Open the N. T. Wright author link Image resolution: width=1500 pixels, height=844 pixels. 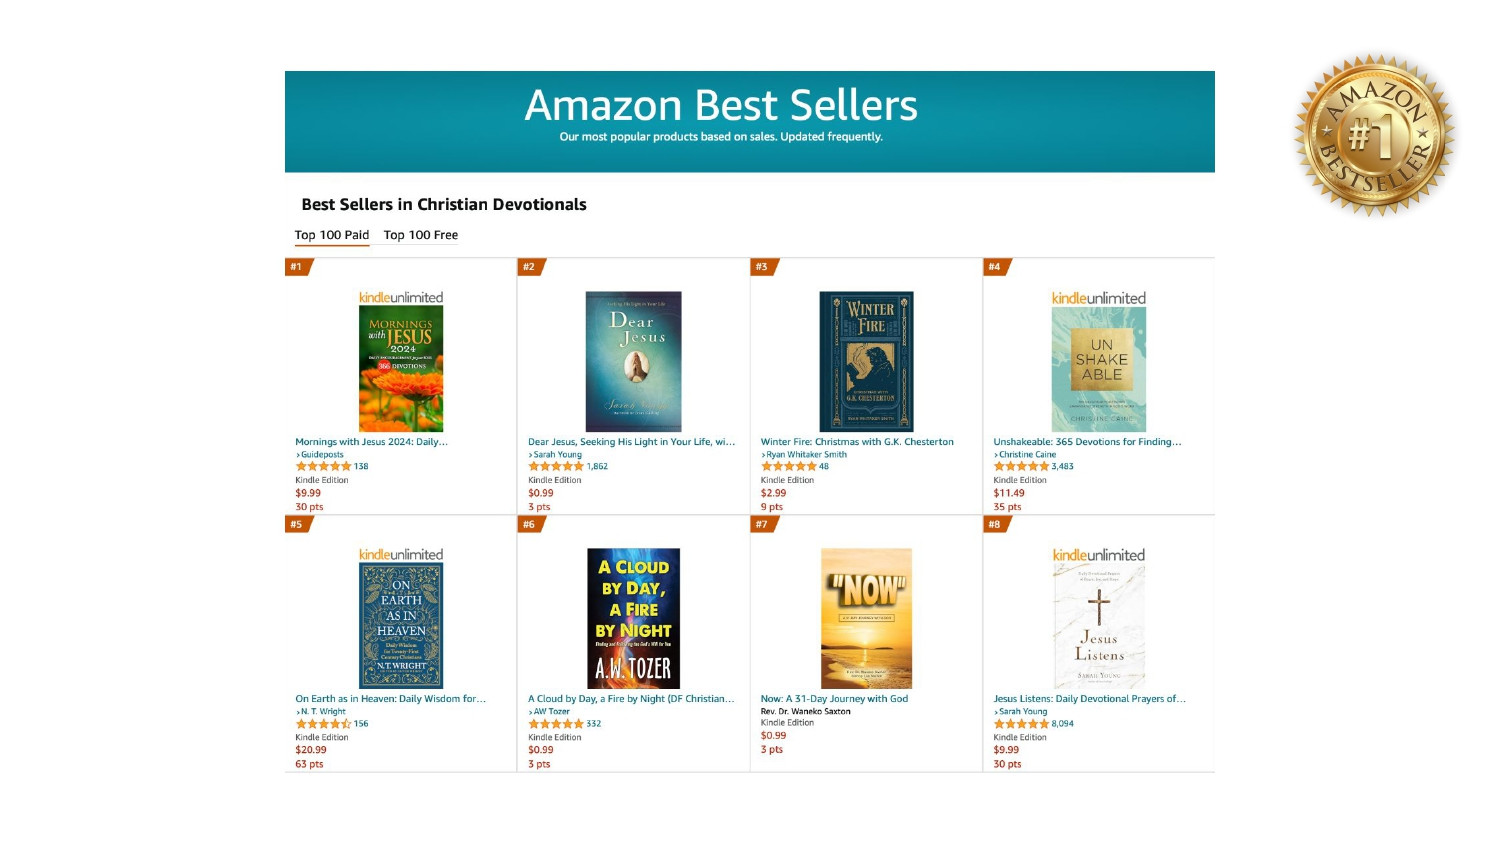pyautogui.click(x=323, y=712)
